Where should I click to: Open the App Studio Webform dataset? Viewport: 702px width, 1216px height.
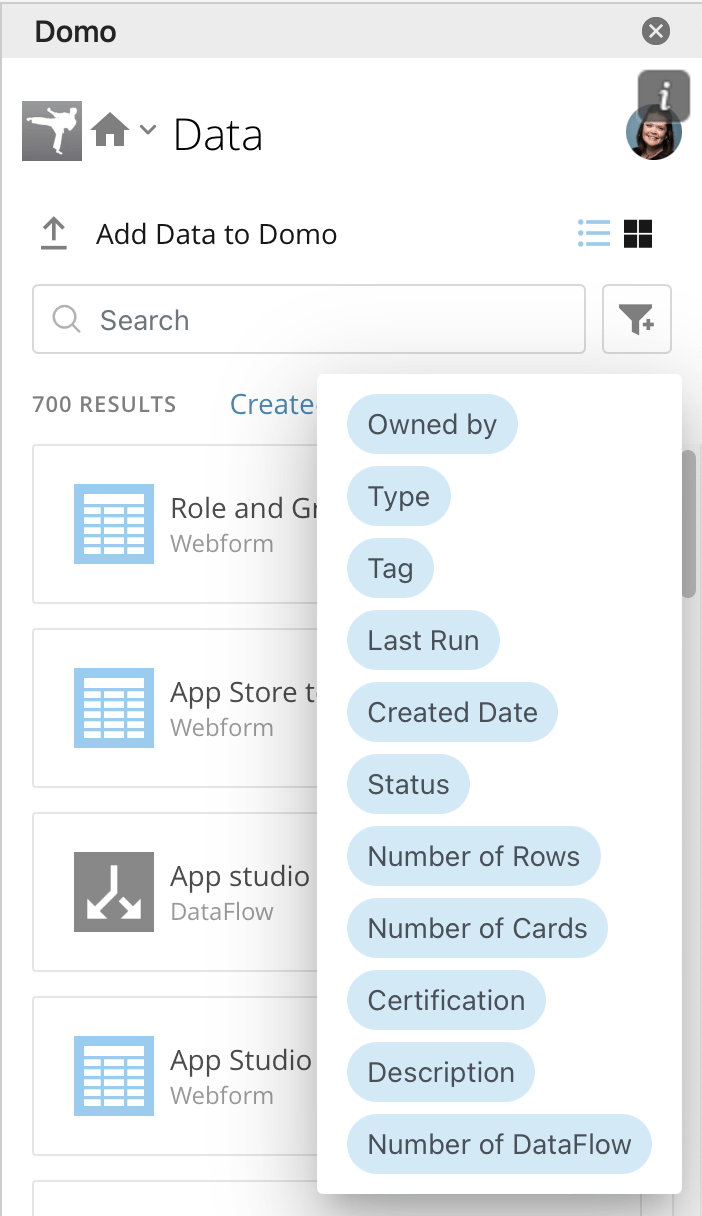click(175, 1076)
